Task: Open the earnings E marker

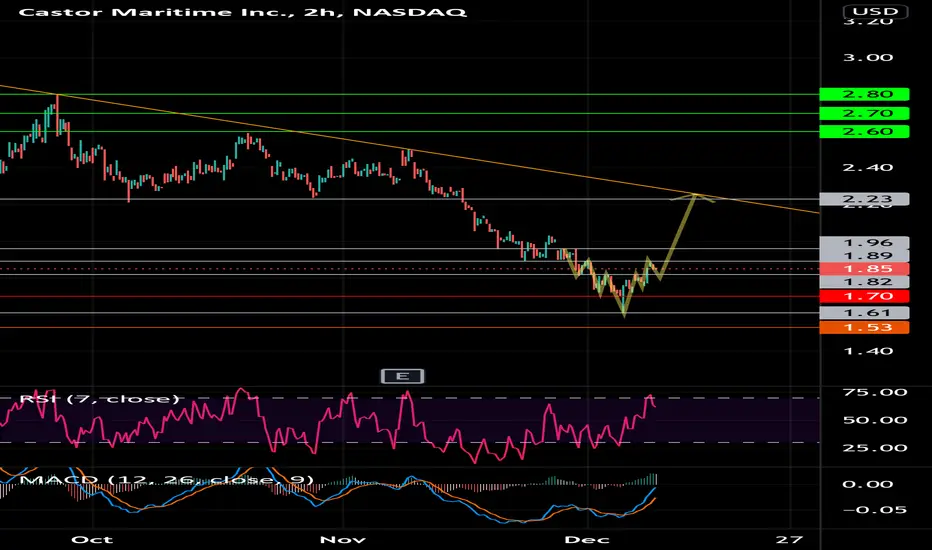Action: tap(402, 376)
